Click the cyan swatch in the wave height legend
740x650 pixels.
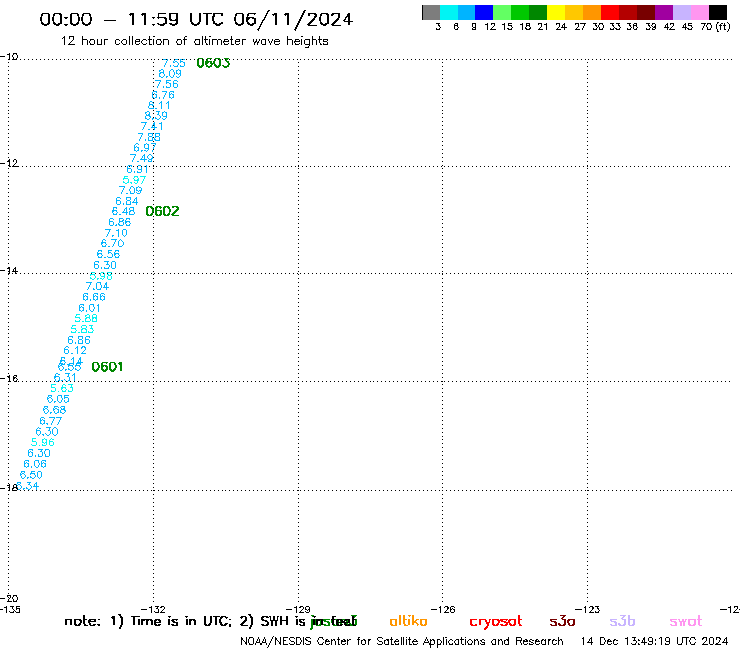pyautogui.click(x=449, y=12)
